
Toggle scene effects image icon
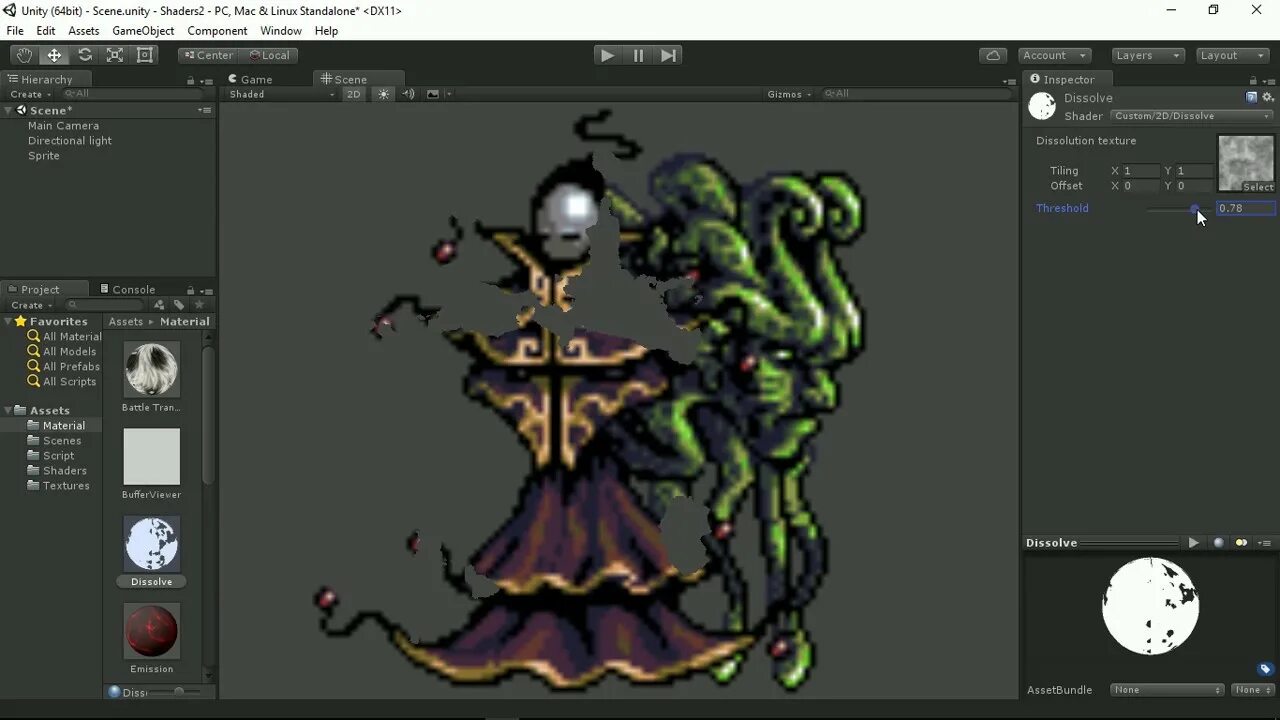432,94
